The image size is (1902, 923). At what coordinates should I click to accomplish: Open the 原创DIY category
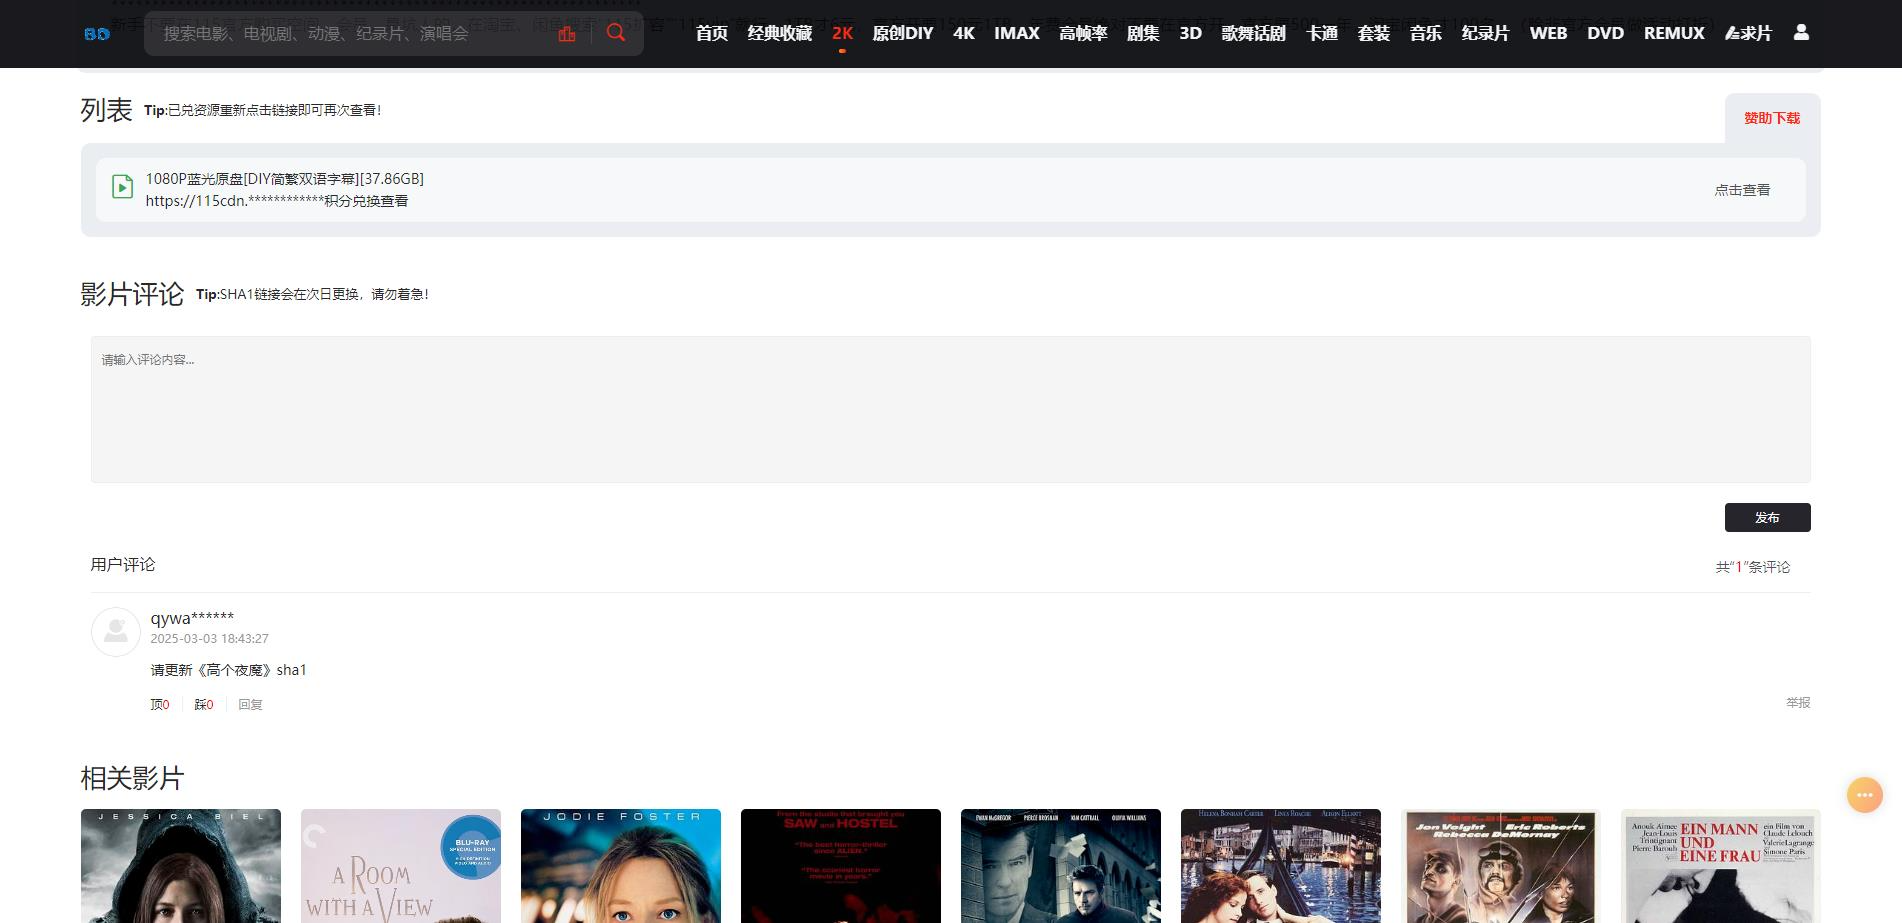902,33
